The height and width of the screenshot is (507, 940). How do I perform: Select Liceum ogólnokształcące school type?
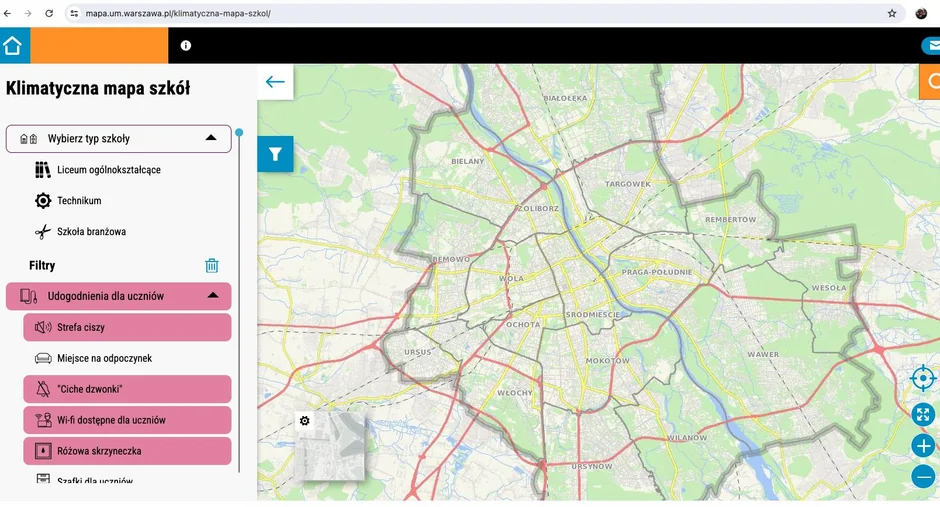[x=108, y=170]
